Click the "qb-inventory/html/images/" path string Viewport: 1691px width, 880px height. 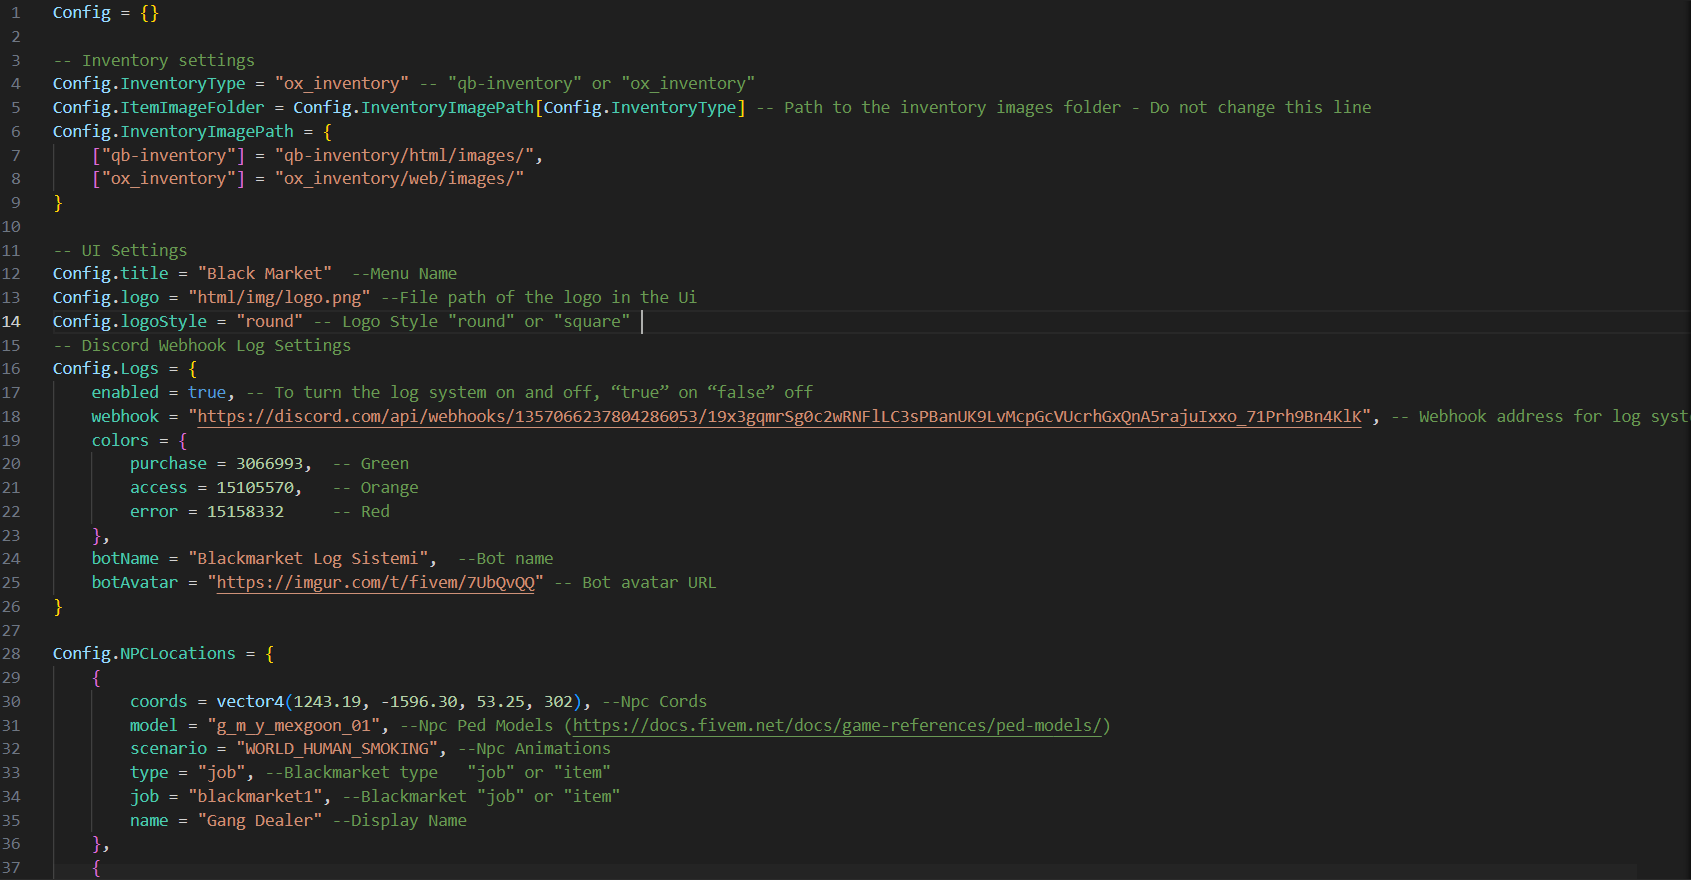[404, 155]
